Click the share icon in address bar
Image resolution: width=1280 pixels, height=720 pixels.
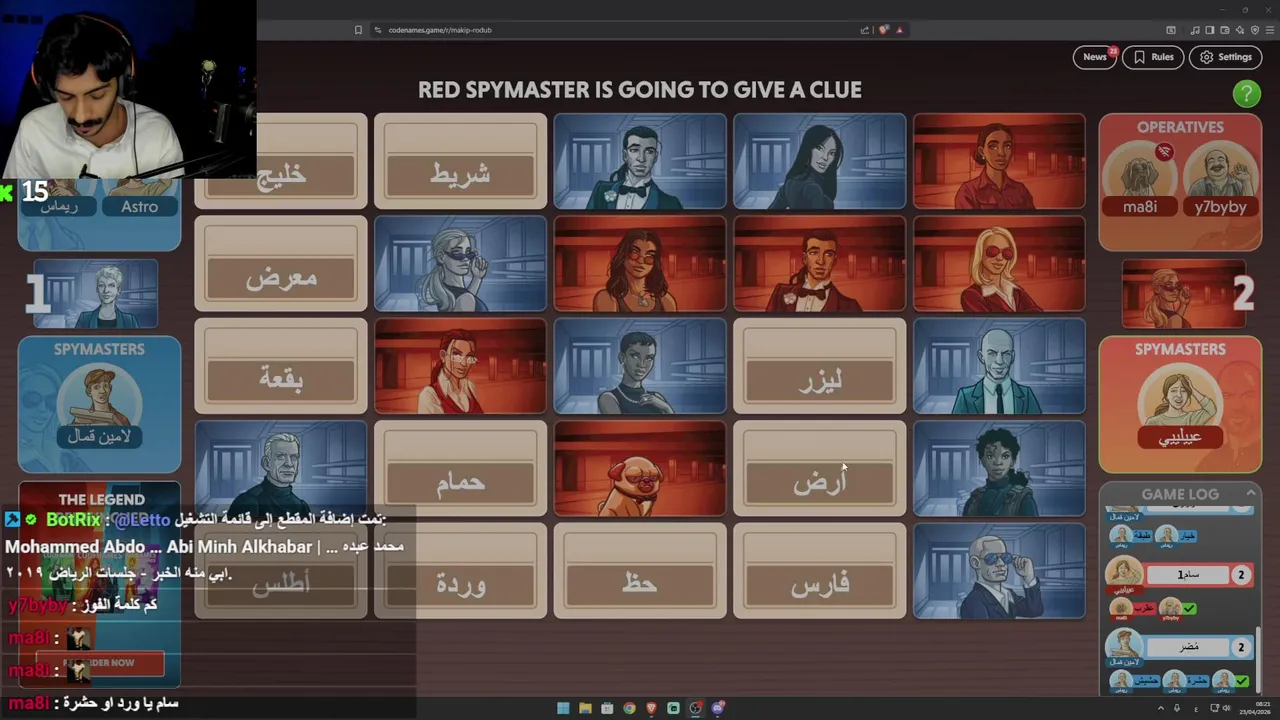click(865, 30)
